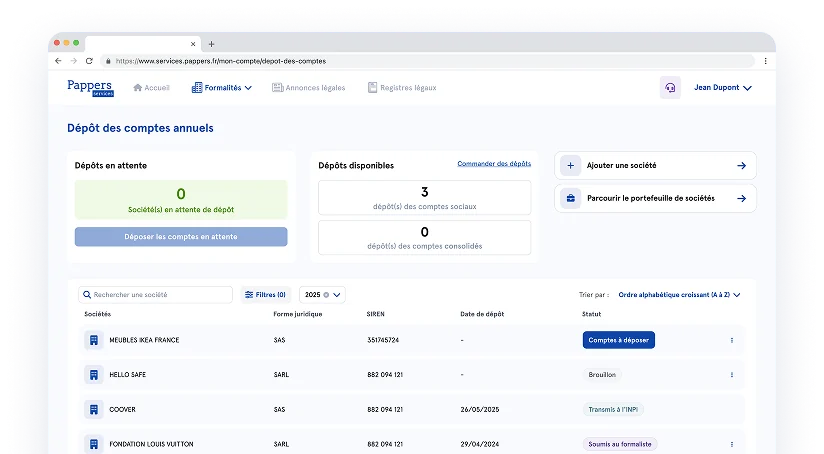Open Jean Dupont account dropdown
824x454 pixels.
pos(723,88)
